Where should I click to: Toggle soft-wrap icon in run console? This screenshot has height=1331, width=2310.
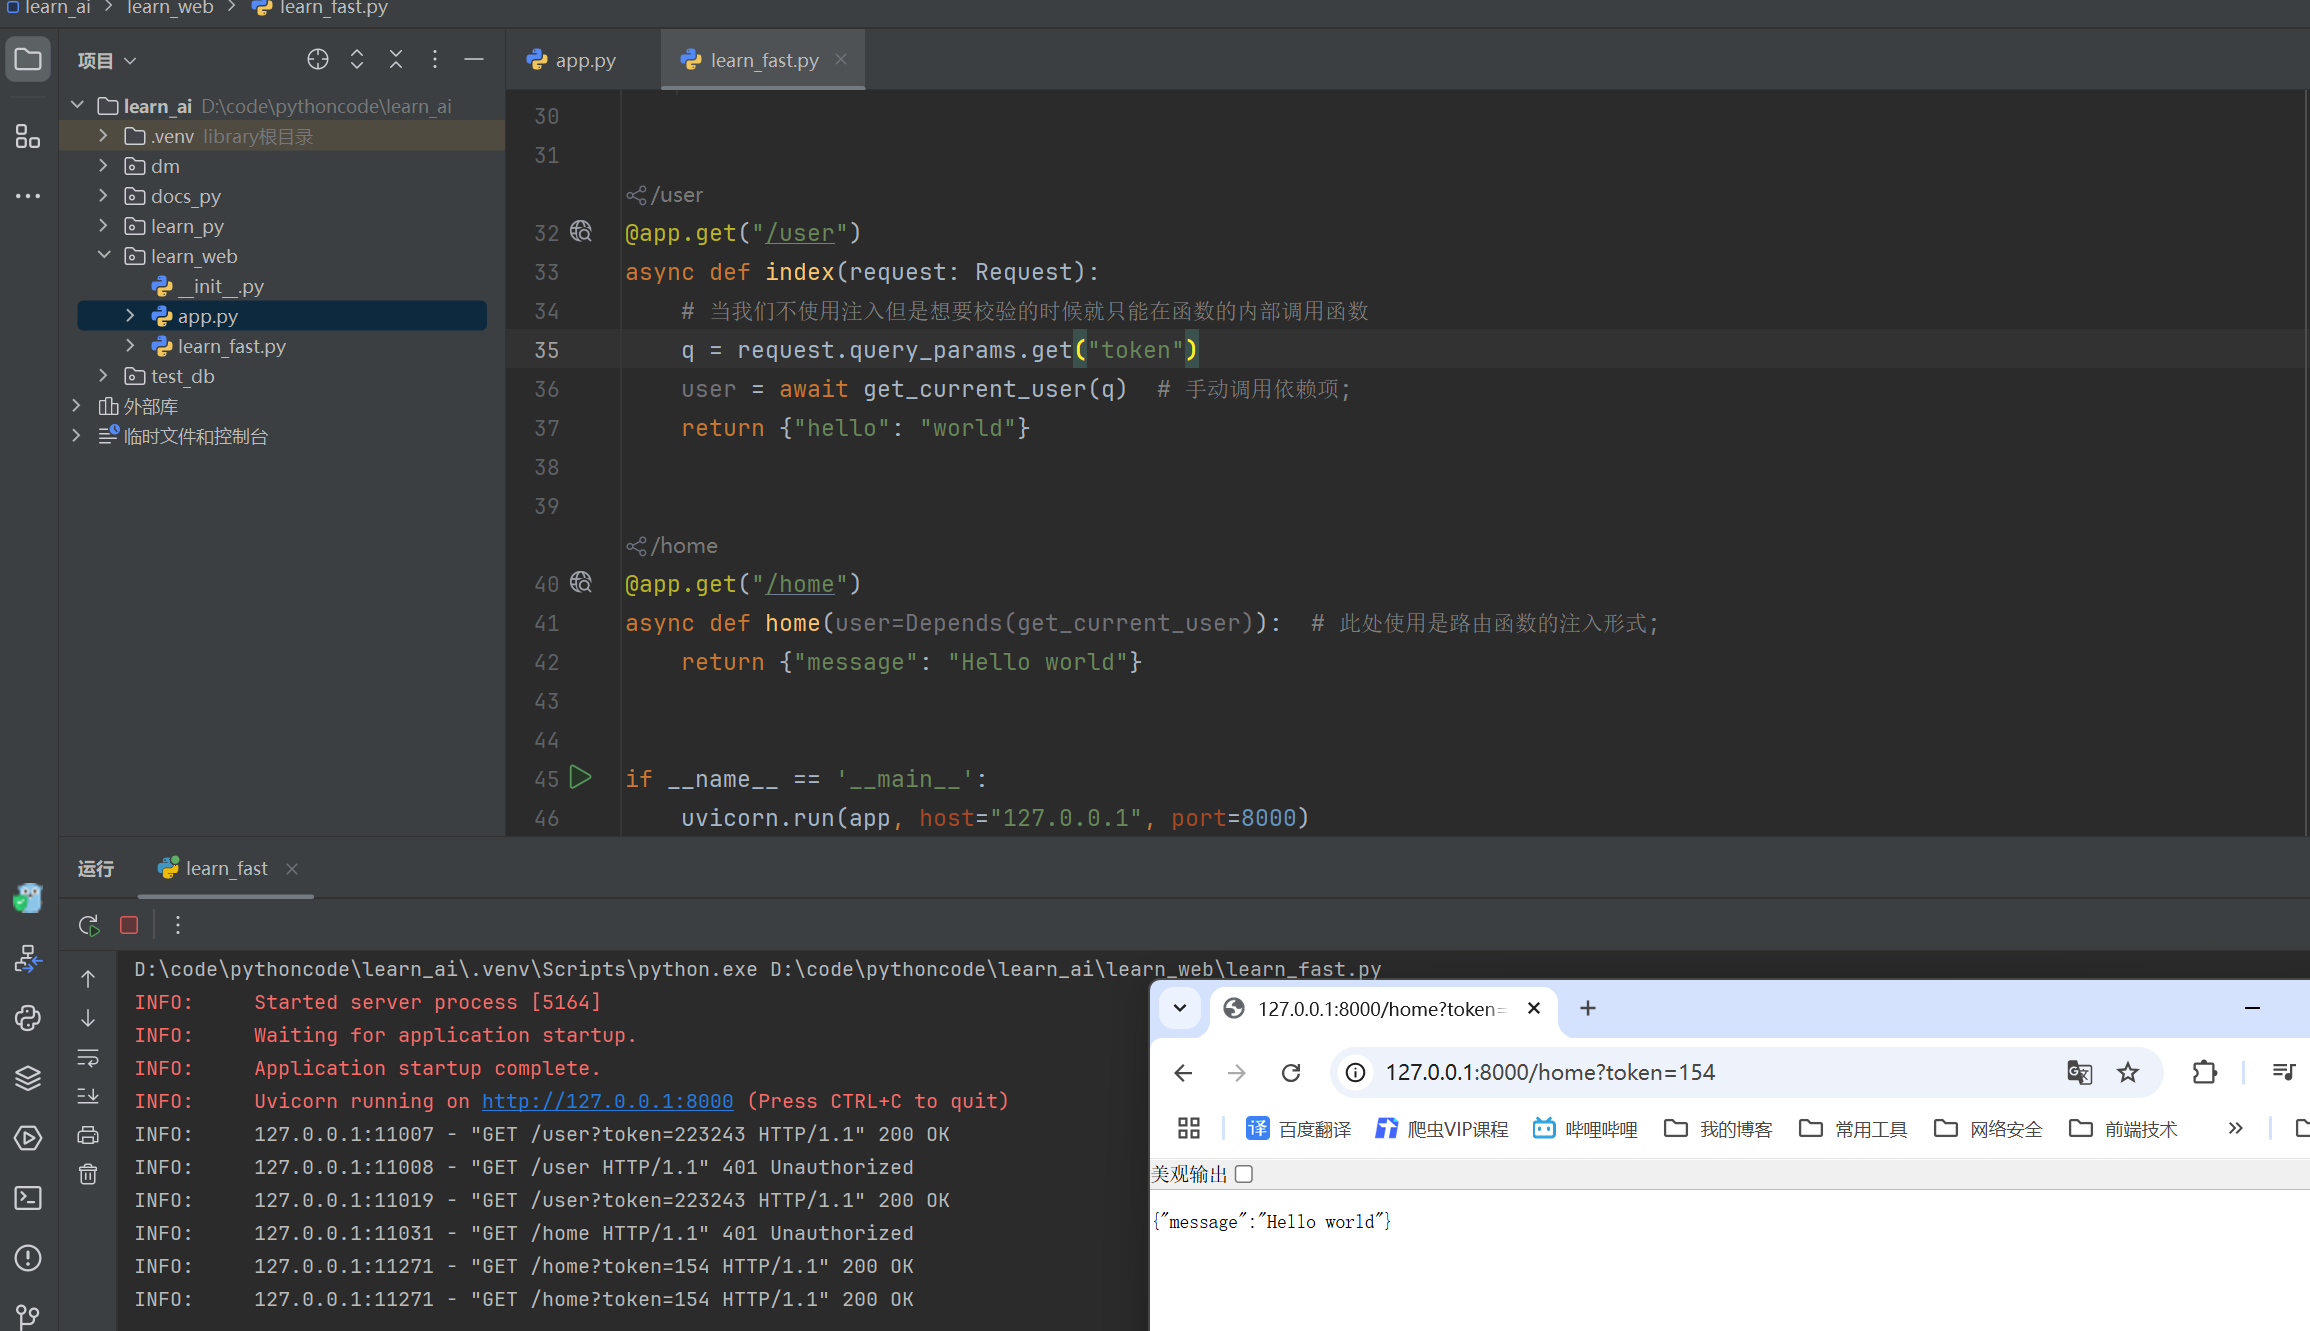click(x=88, y=1057)
